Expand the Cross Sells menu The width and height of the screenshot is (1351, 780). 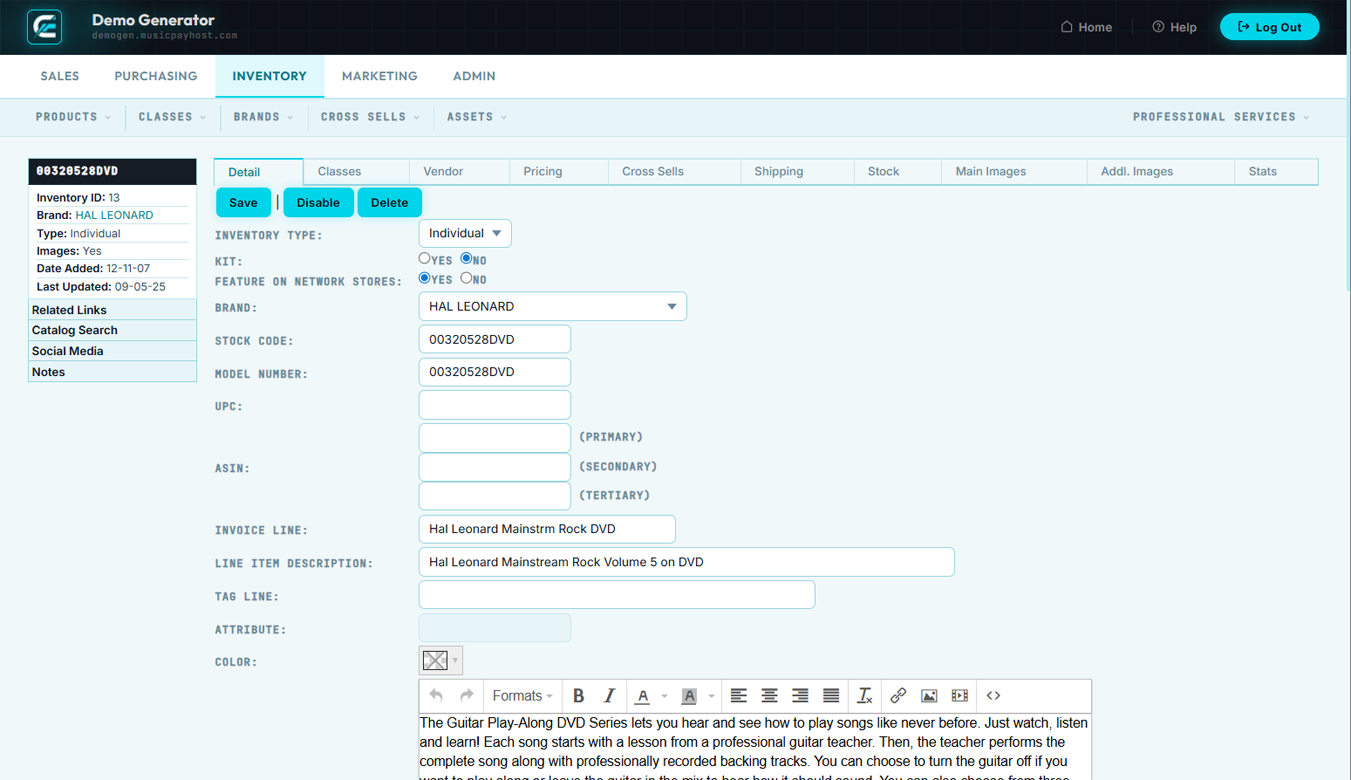370,117
